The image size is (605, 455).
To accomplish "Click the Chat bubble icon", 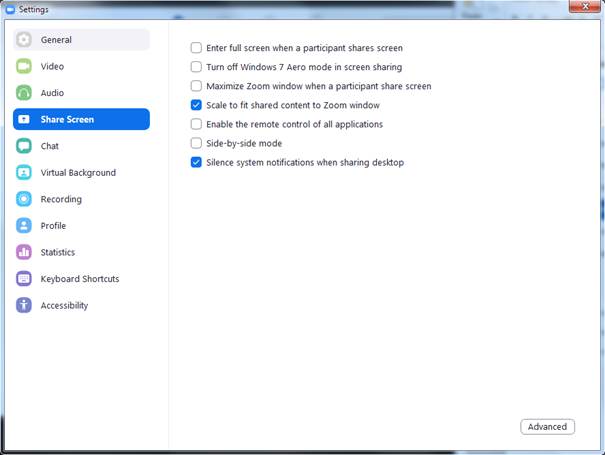I will pyautogui.click(x=24, y=146).
